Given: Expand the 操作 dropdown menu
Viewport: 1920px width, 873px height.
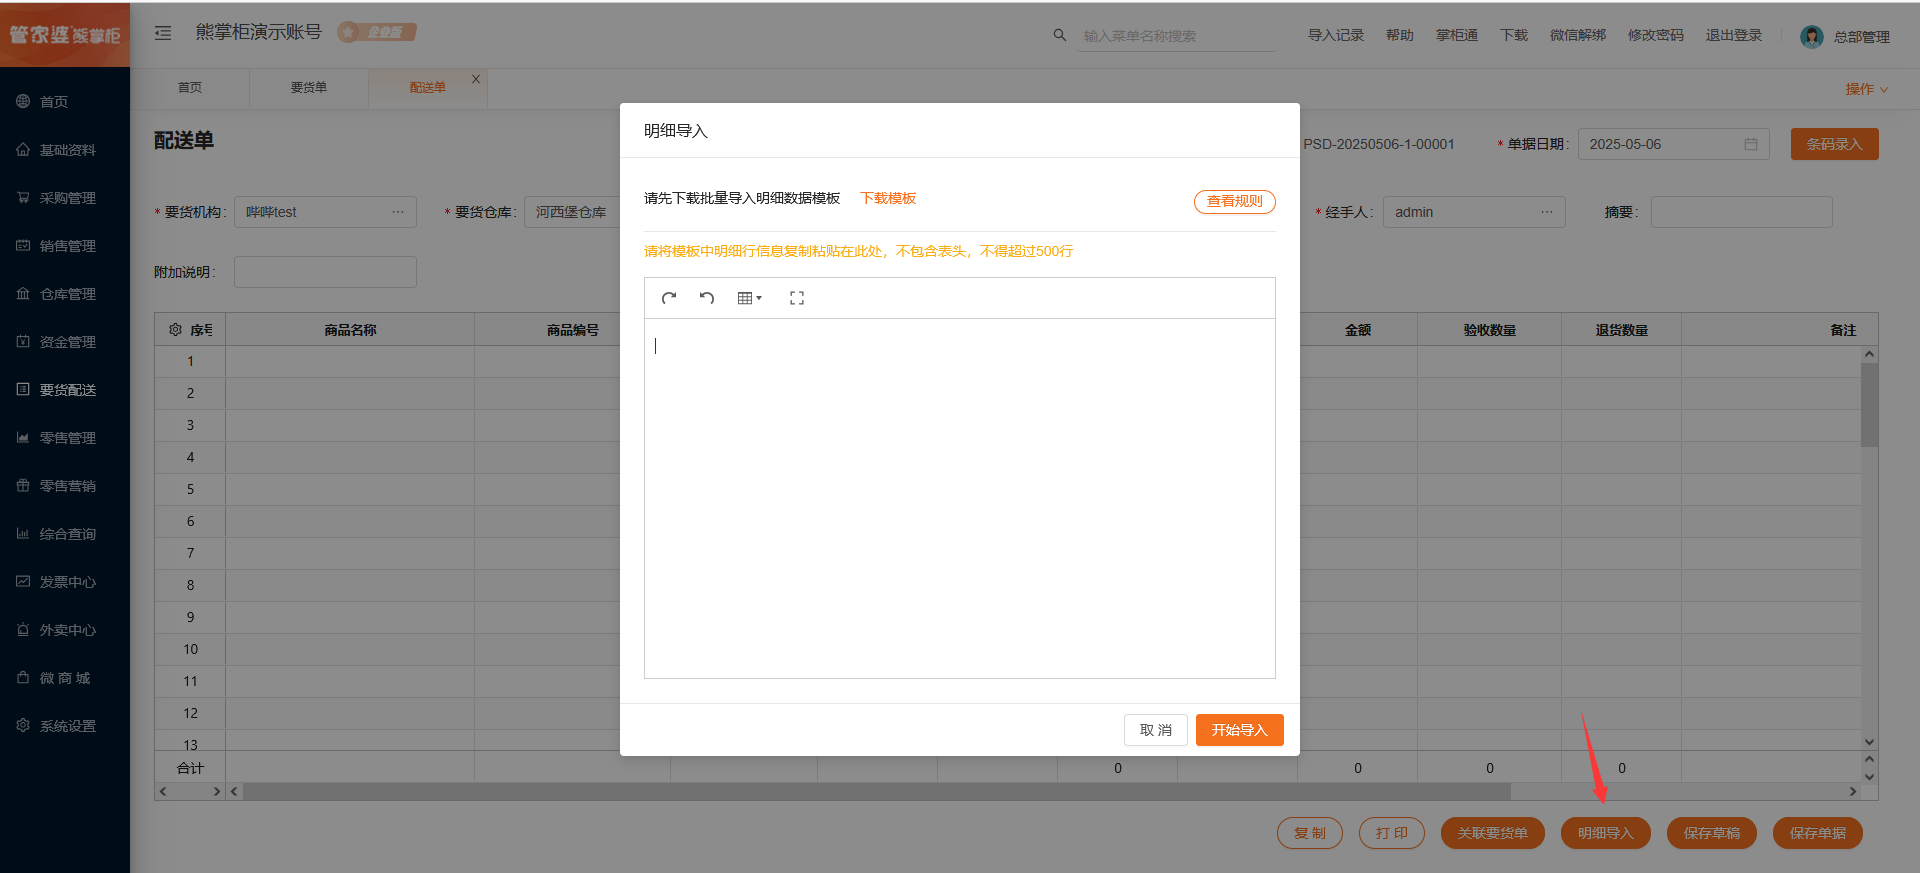Looking at the screenshot, I should (1866, 89).
